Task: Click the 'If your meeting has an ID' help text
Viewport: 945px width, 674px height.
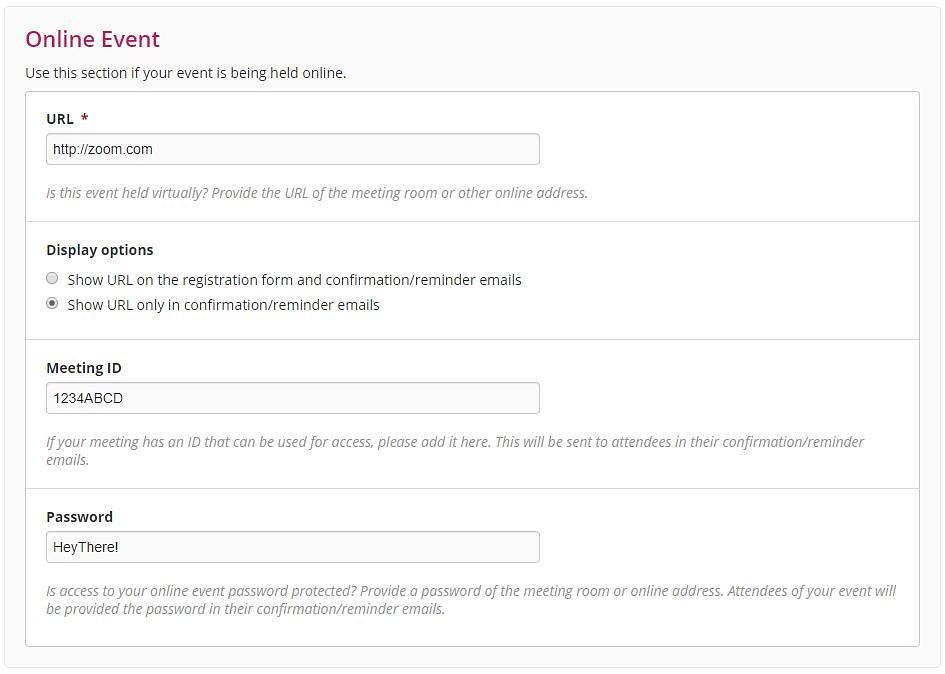Action: pos(455,451)
